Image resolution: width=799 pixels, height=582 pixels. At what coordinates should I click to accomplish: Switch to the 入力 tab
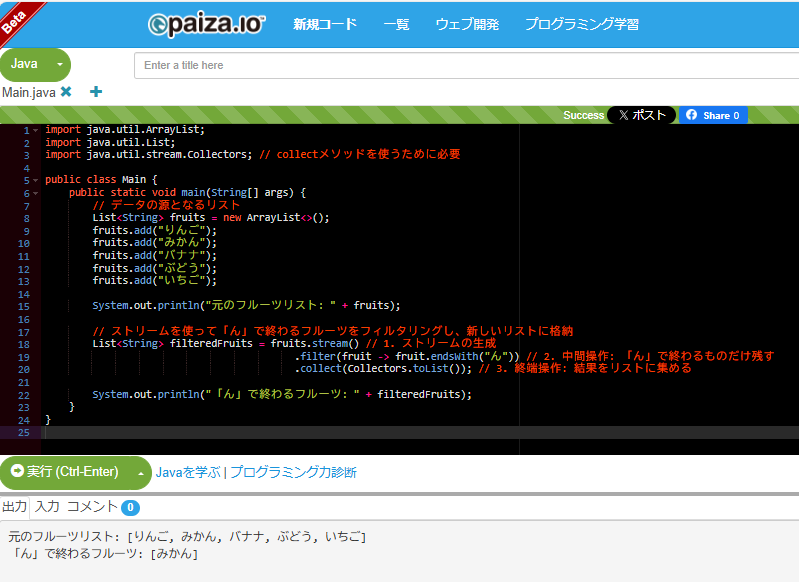(47, 506)
